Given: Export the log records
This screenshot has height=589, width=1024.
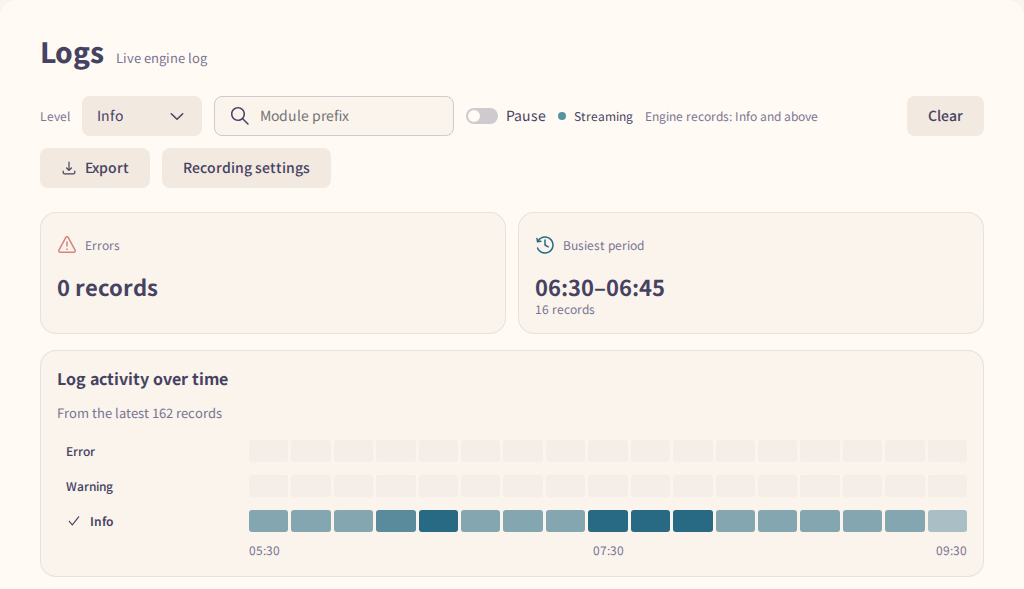Looking at the screenshot, I should 95,168.
